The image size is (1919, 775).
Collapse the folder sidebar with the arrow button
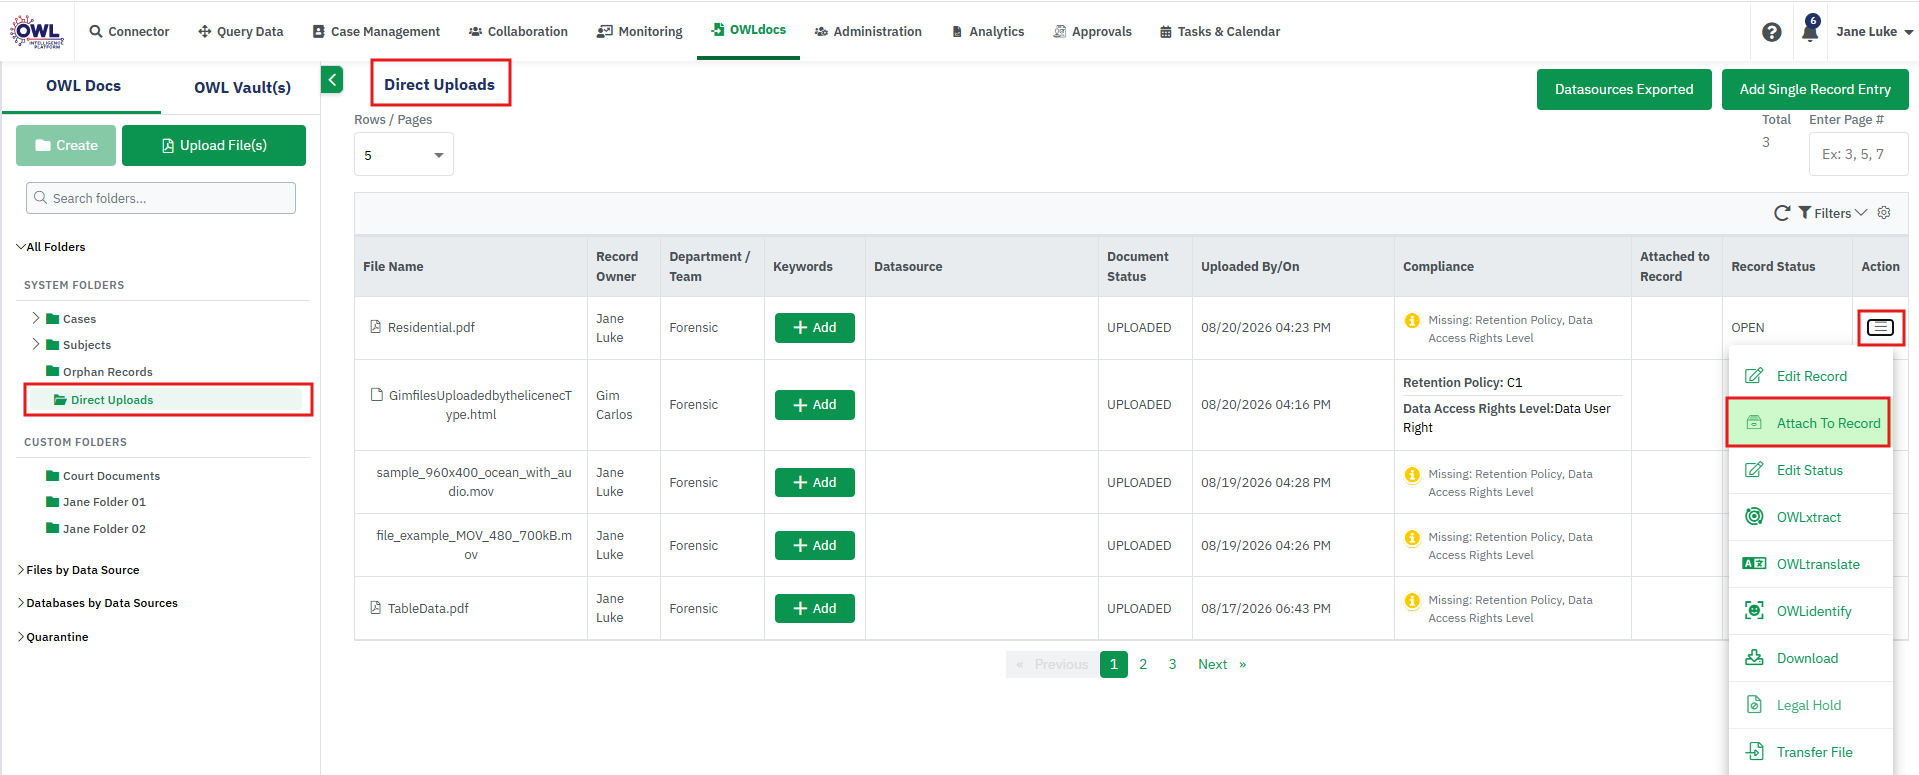click(x=332, y=80)
